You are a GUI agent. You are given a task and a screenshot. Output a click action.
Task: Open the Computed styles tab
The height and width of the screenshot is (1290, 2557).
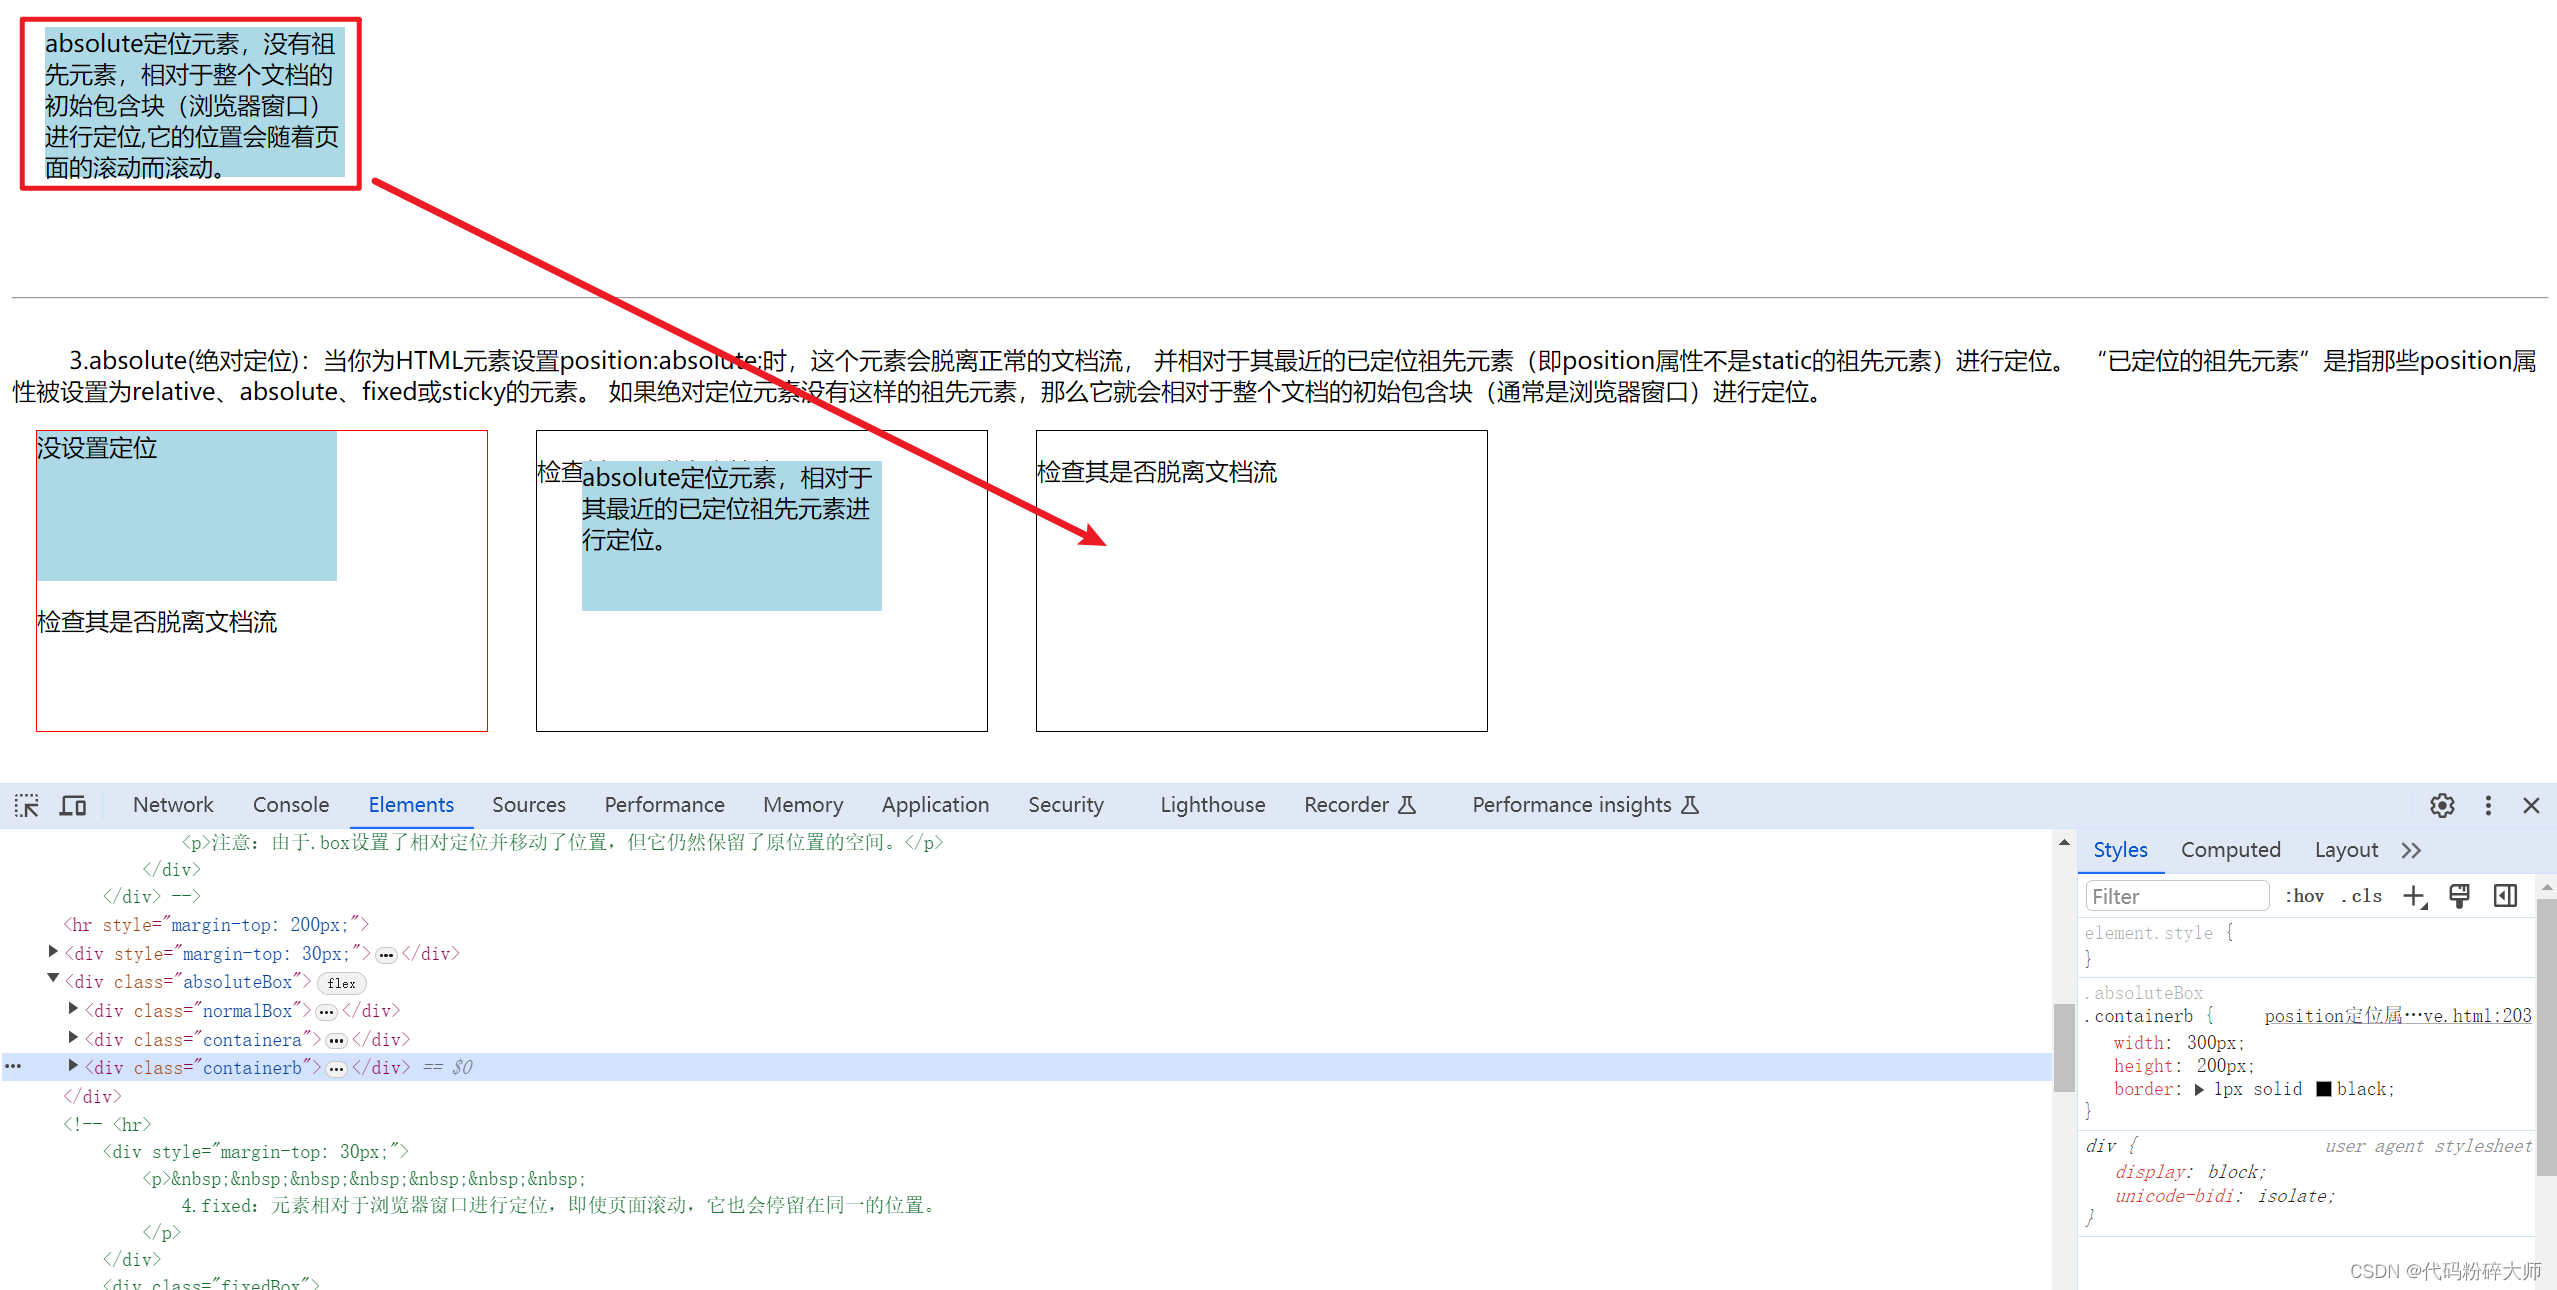[2230, 851]
